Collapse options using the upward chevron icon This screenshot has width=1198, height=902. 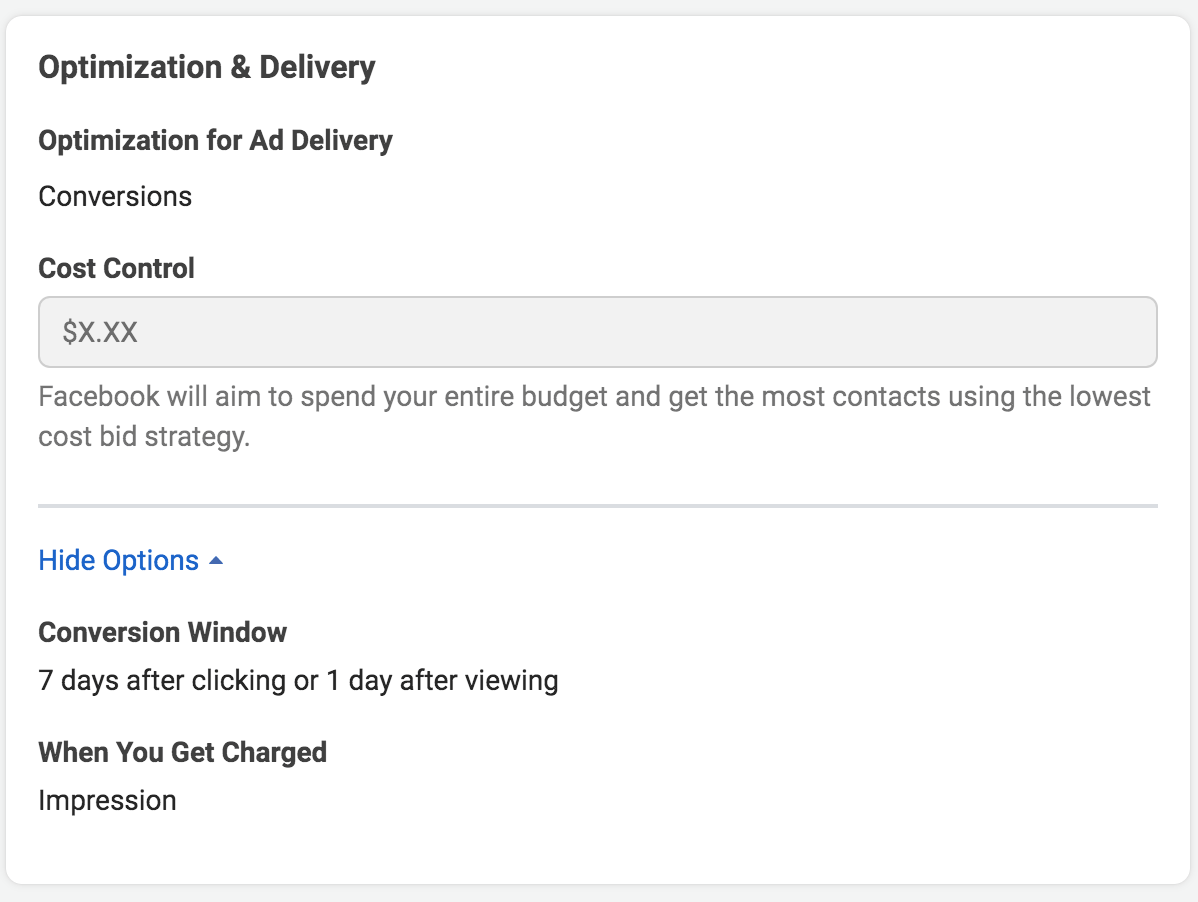pyautogui.click(x=216, y=558)
